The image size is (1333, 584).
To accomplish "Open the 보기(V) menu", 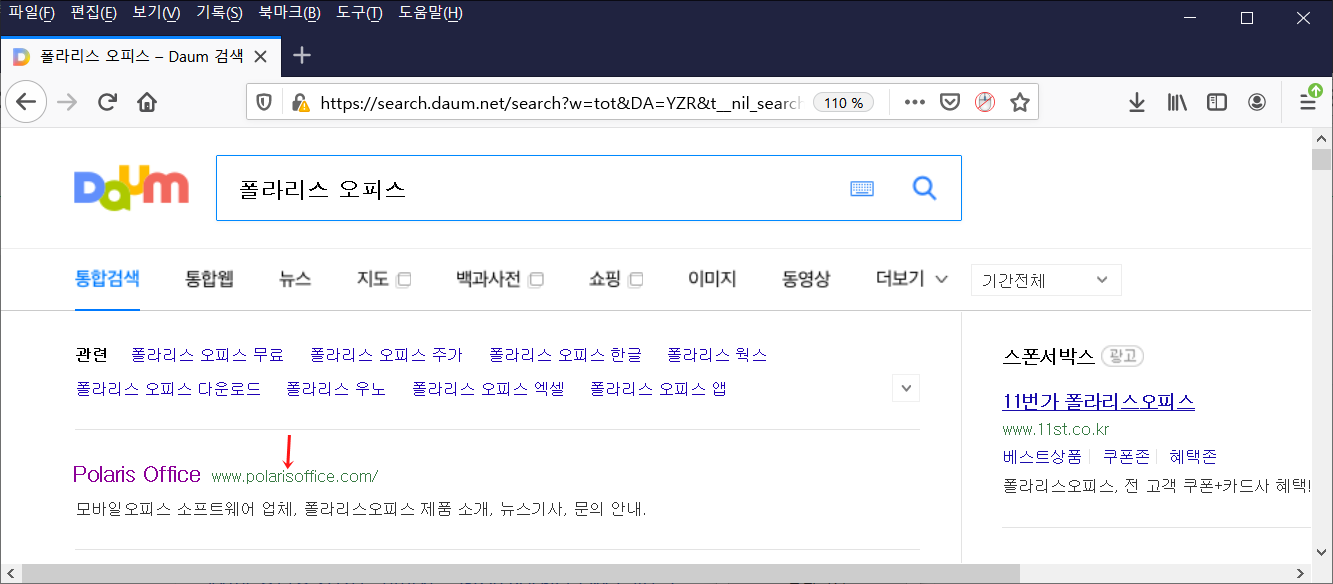I will 157,13.
